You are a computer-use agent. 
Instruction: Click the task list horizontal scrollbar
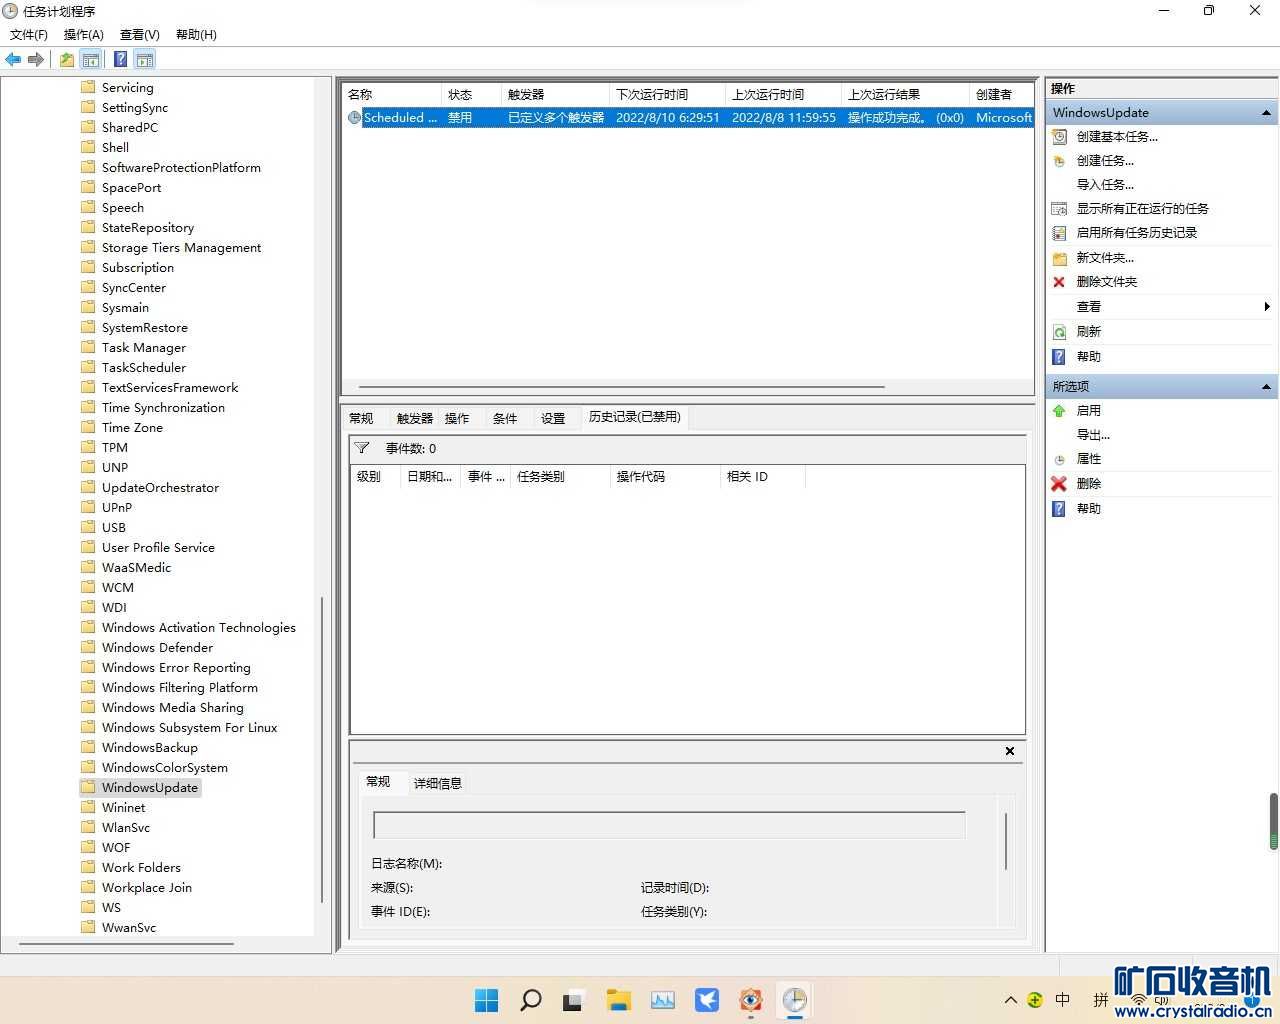[x=621, y=387]
